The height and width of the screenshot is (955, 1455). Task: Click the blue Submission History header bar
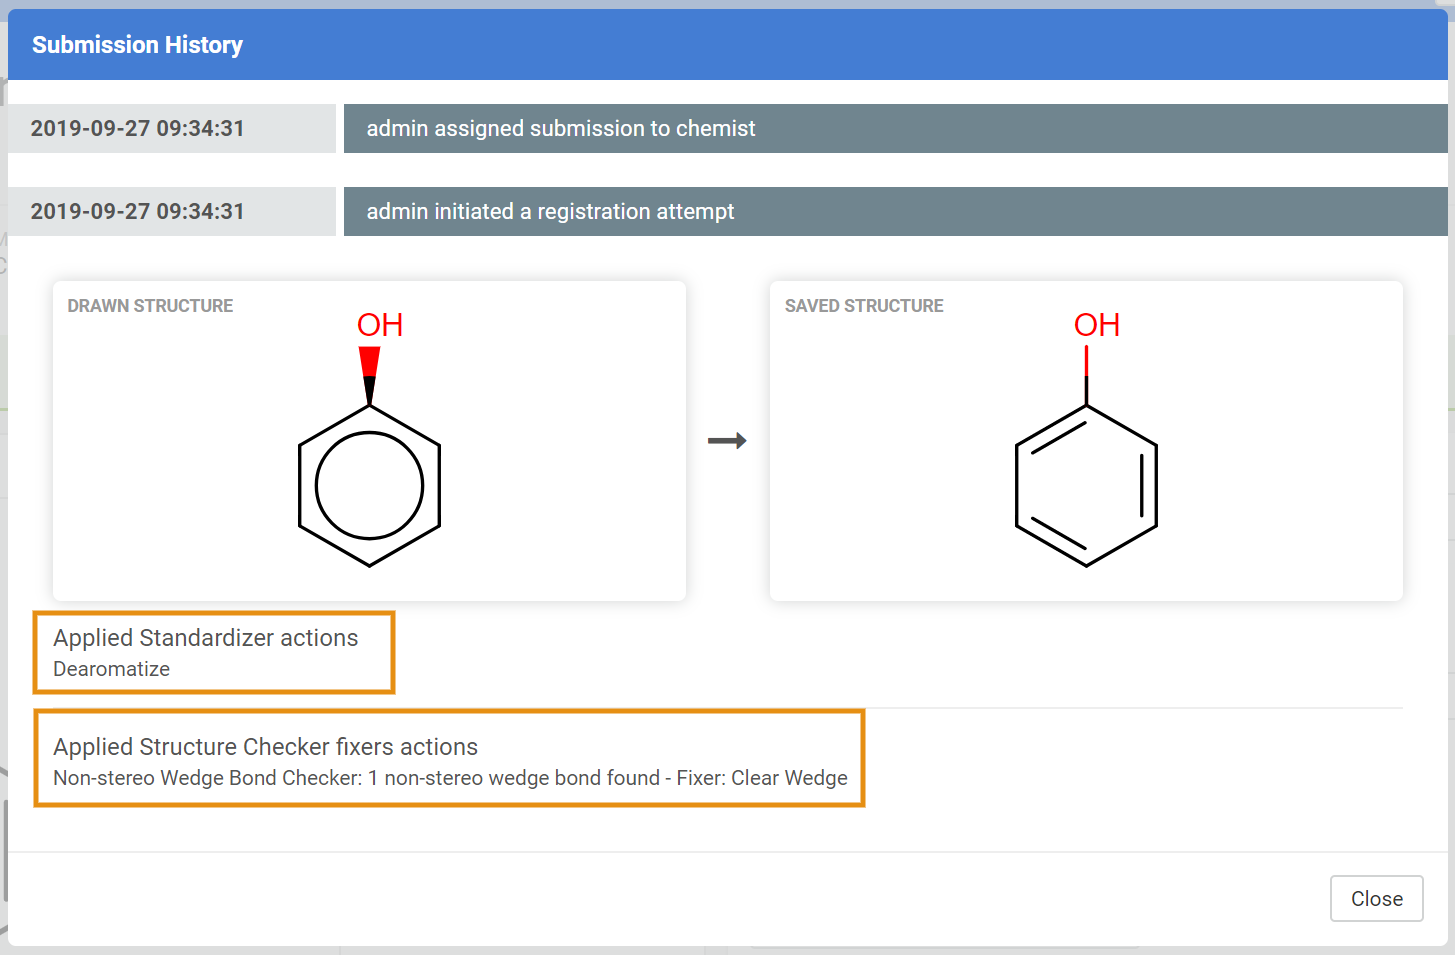click(800, 45)
